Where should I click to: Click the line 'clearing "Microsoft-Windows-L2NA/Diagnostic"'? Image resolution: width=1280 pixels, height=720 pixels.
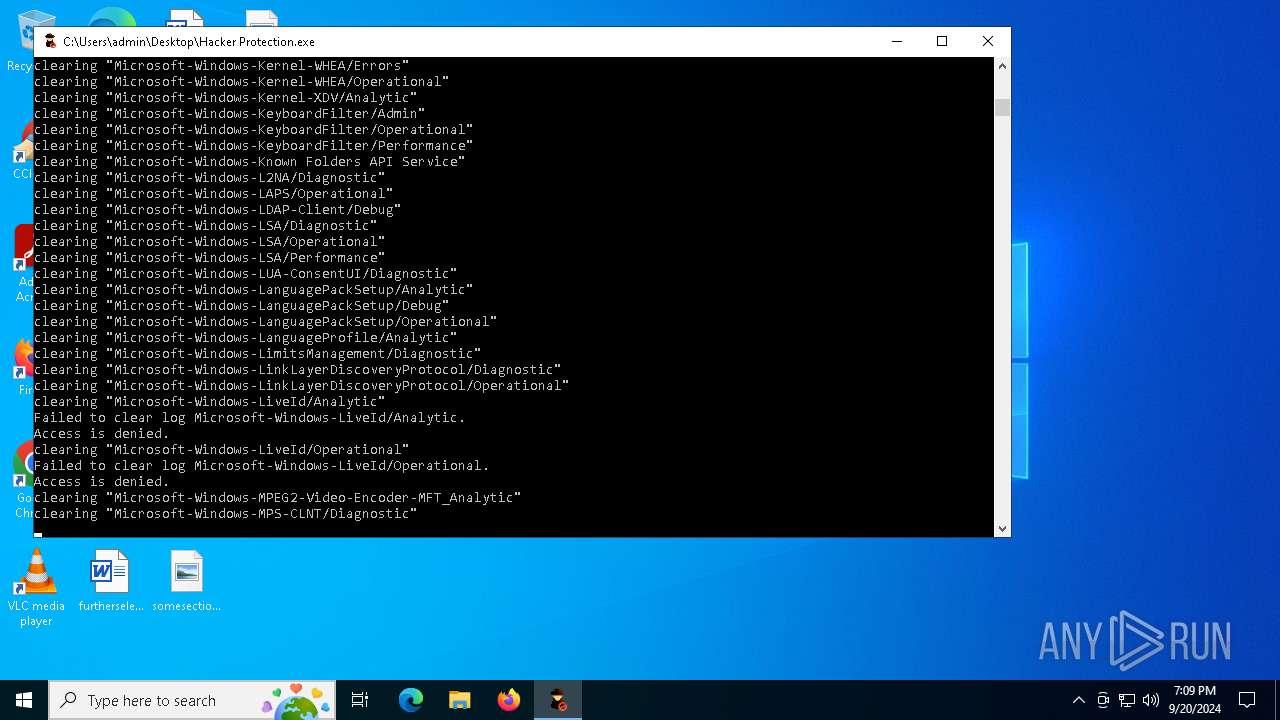209,177
